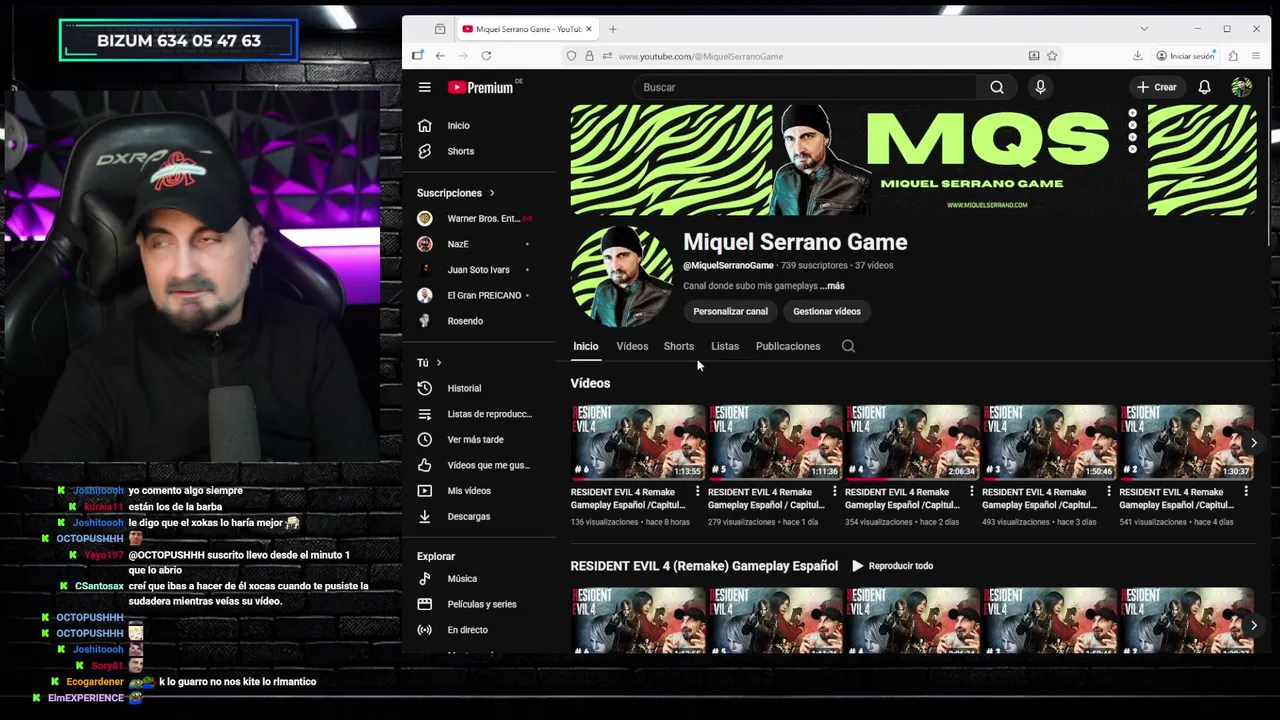Screen dimensions: 1280x720
Task: Close the Miquel Serrano Game tab
Action: 589,29
